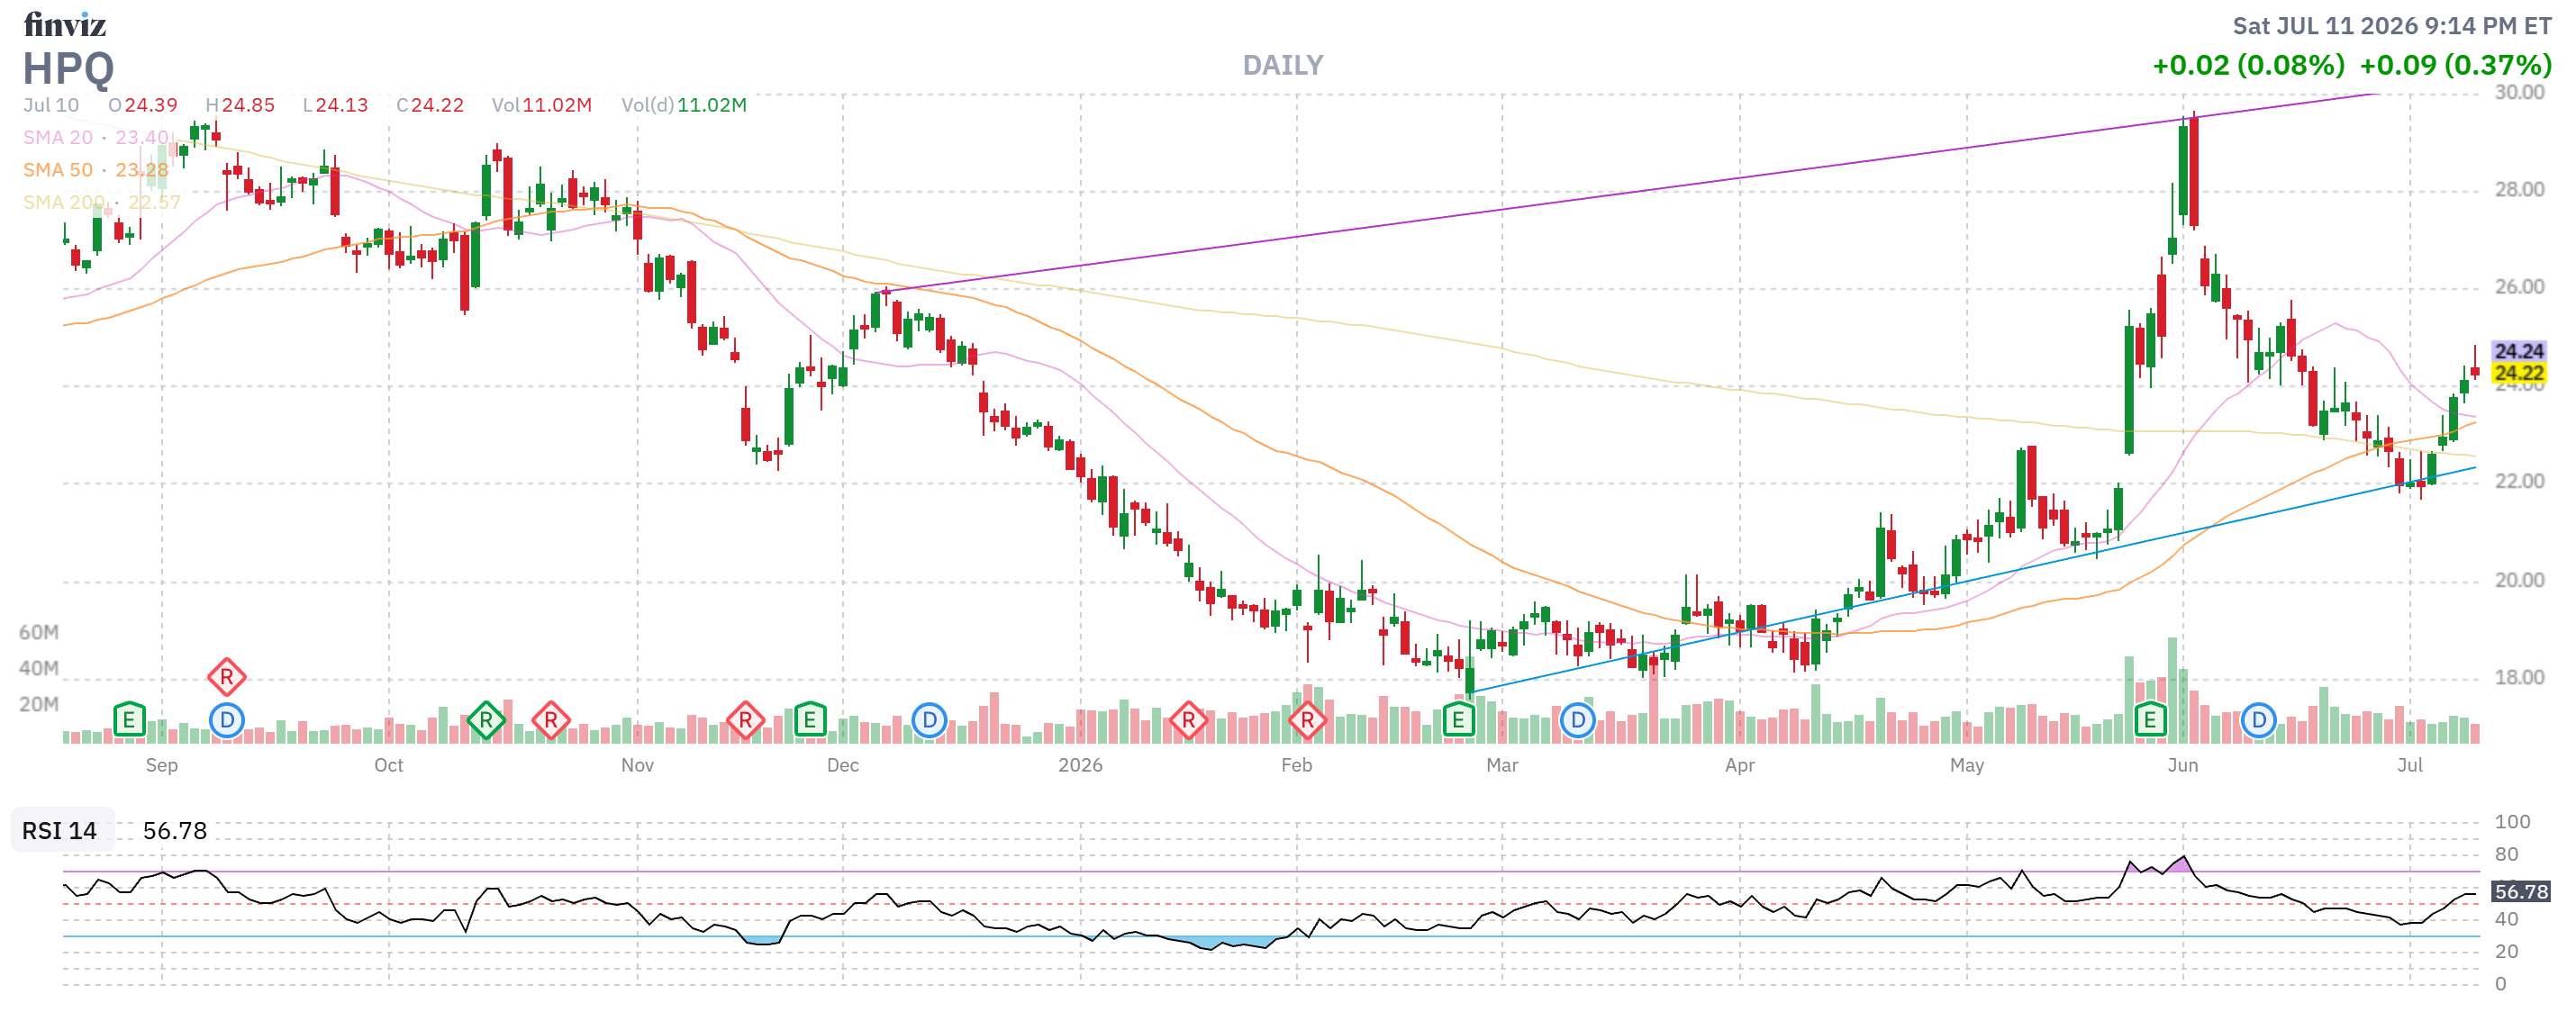Open the mid-November red R marker
The height and width of the screenshot is (1012, 2576).
745,719
